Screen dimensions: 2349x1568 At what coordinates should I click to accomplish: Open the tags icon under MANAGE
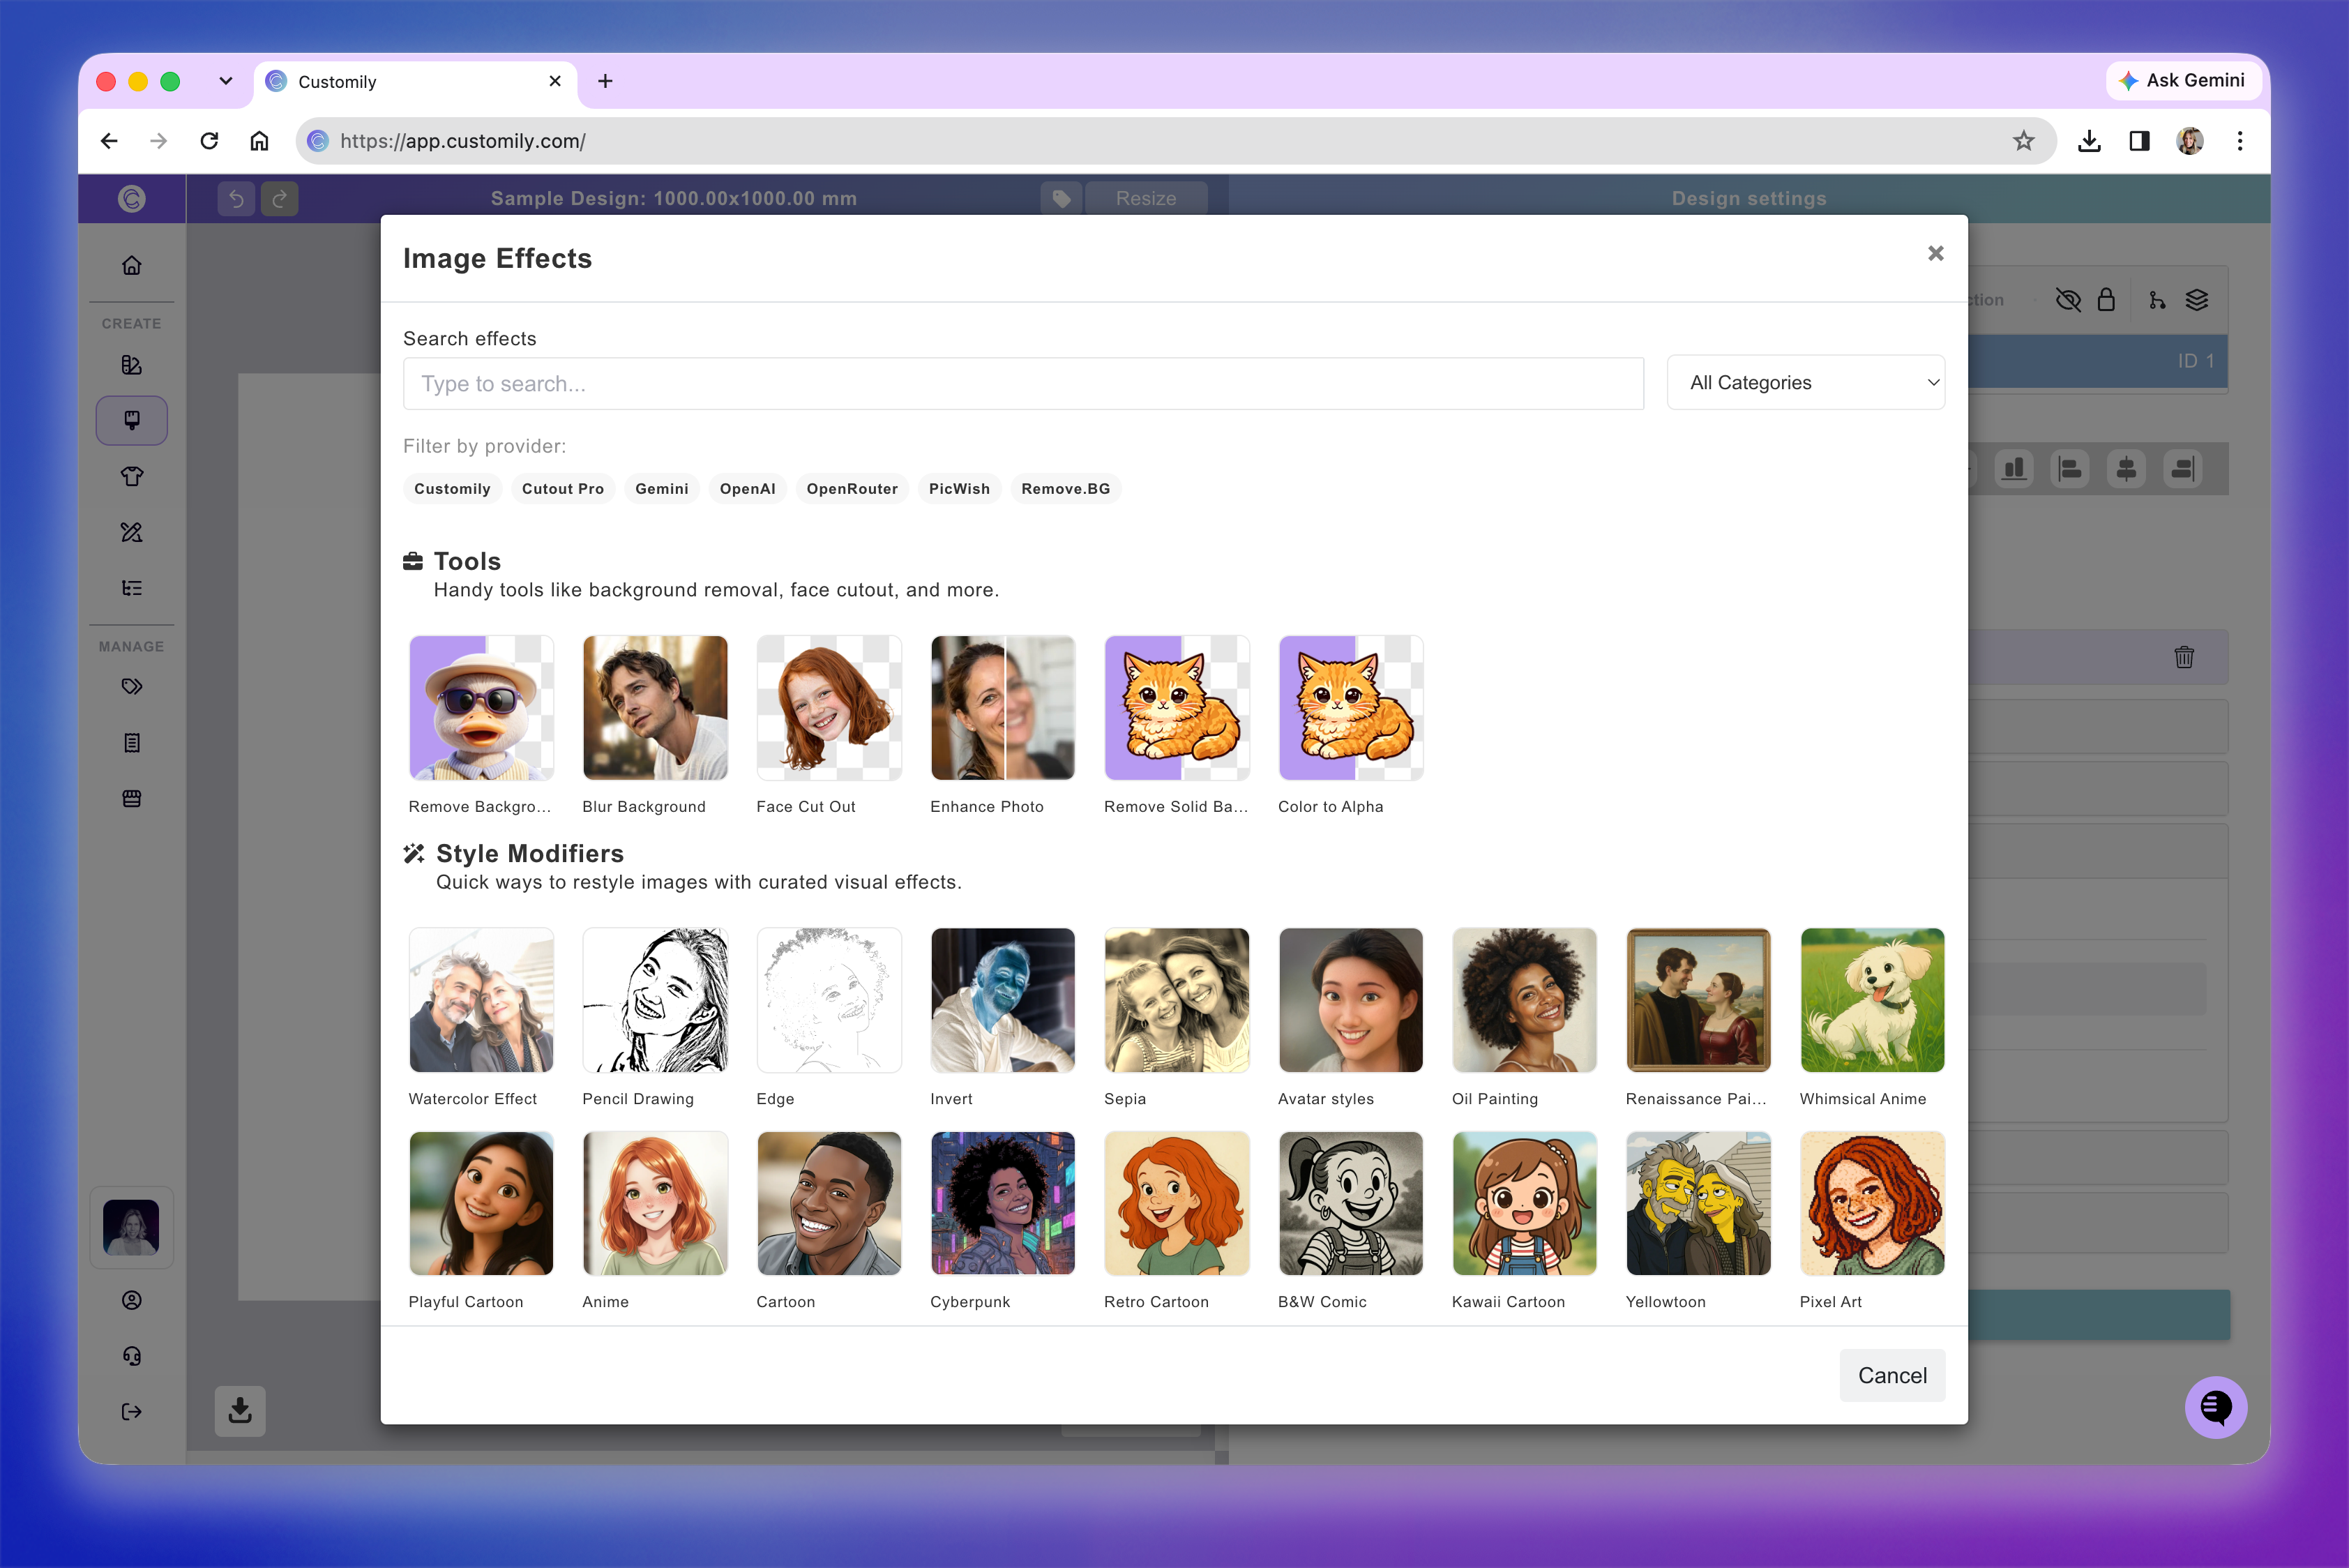click(131, 687)
